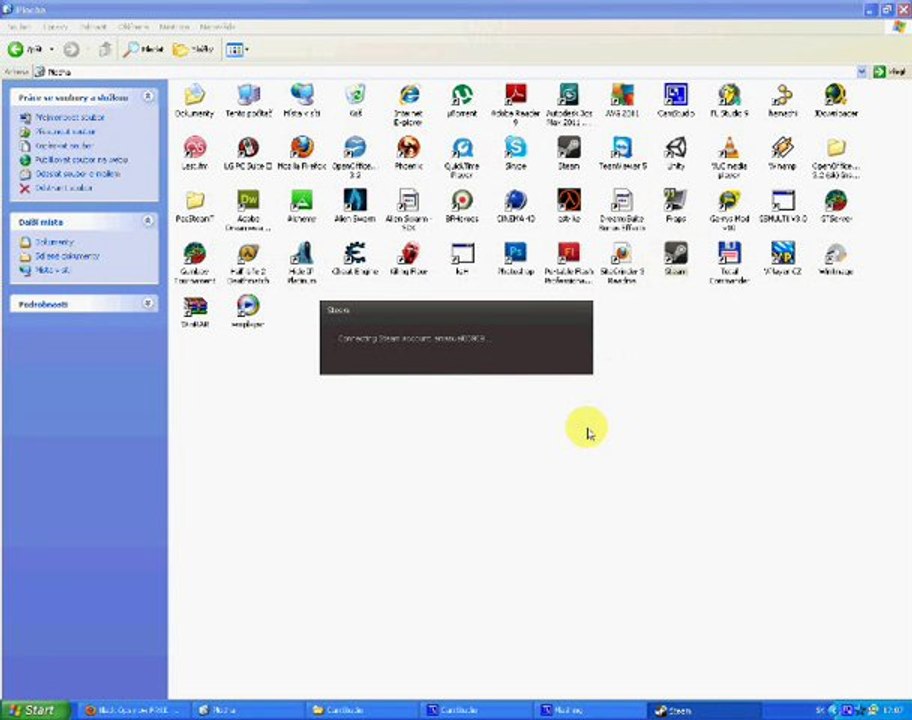The height and width of the screenshot is (720, 912).
Task: Open the address bar dropdown arrow
Action: point(861,72)
